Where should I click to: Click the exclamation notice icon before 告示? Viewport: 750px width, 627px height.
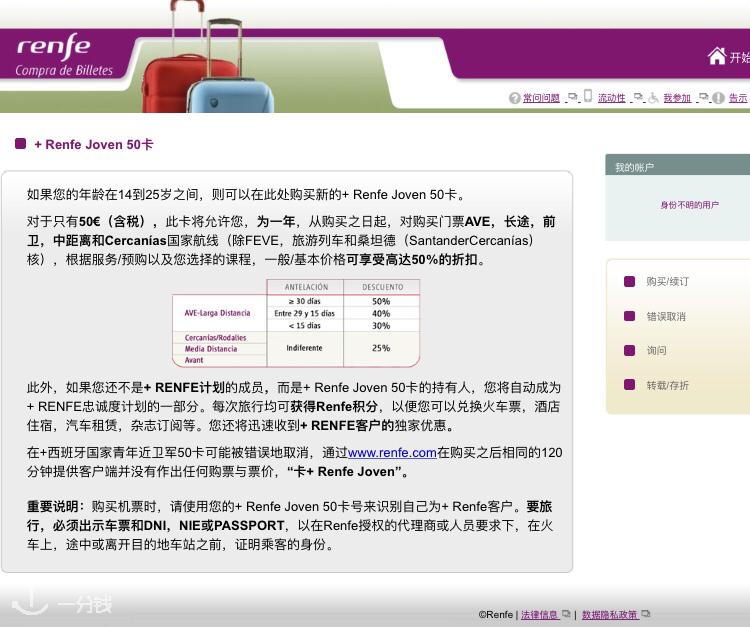[x=718, y=98]
